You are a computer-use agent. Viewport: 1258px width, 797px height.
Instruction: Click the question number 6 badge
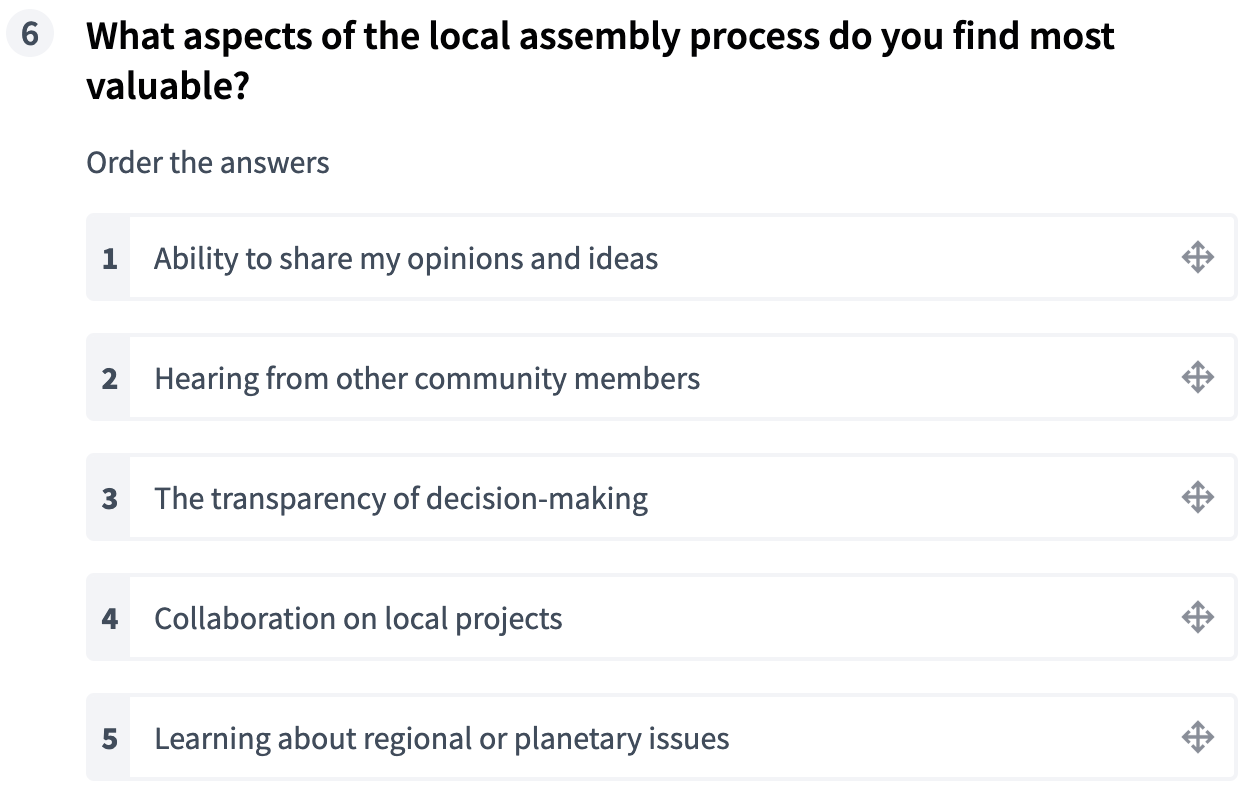click(x=30, y=35)
